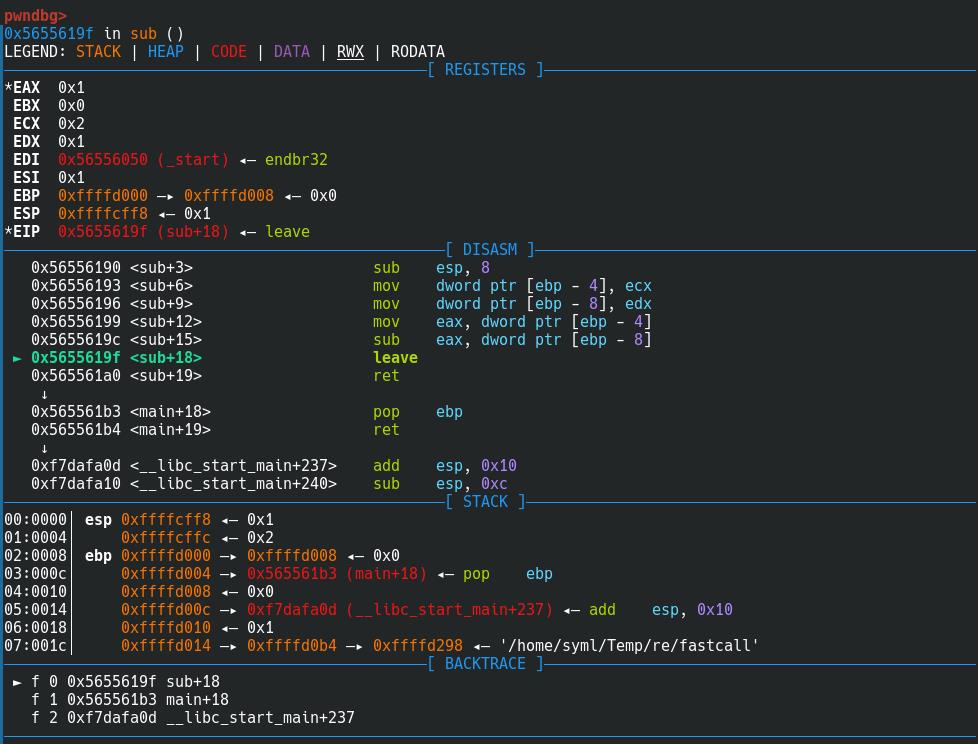978x744 pixels.
Task: Click the pwndbg> prompt
Action: point(35,15)
